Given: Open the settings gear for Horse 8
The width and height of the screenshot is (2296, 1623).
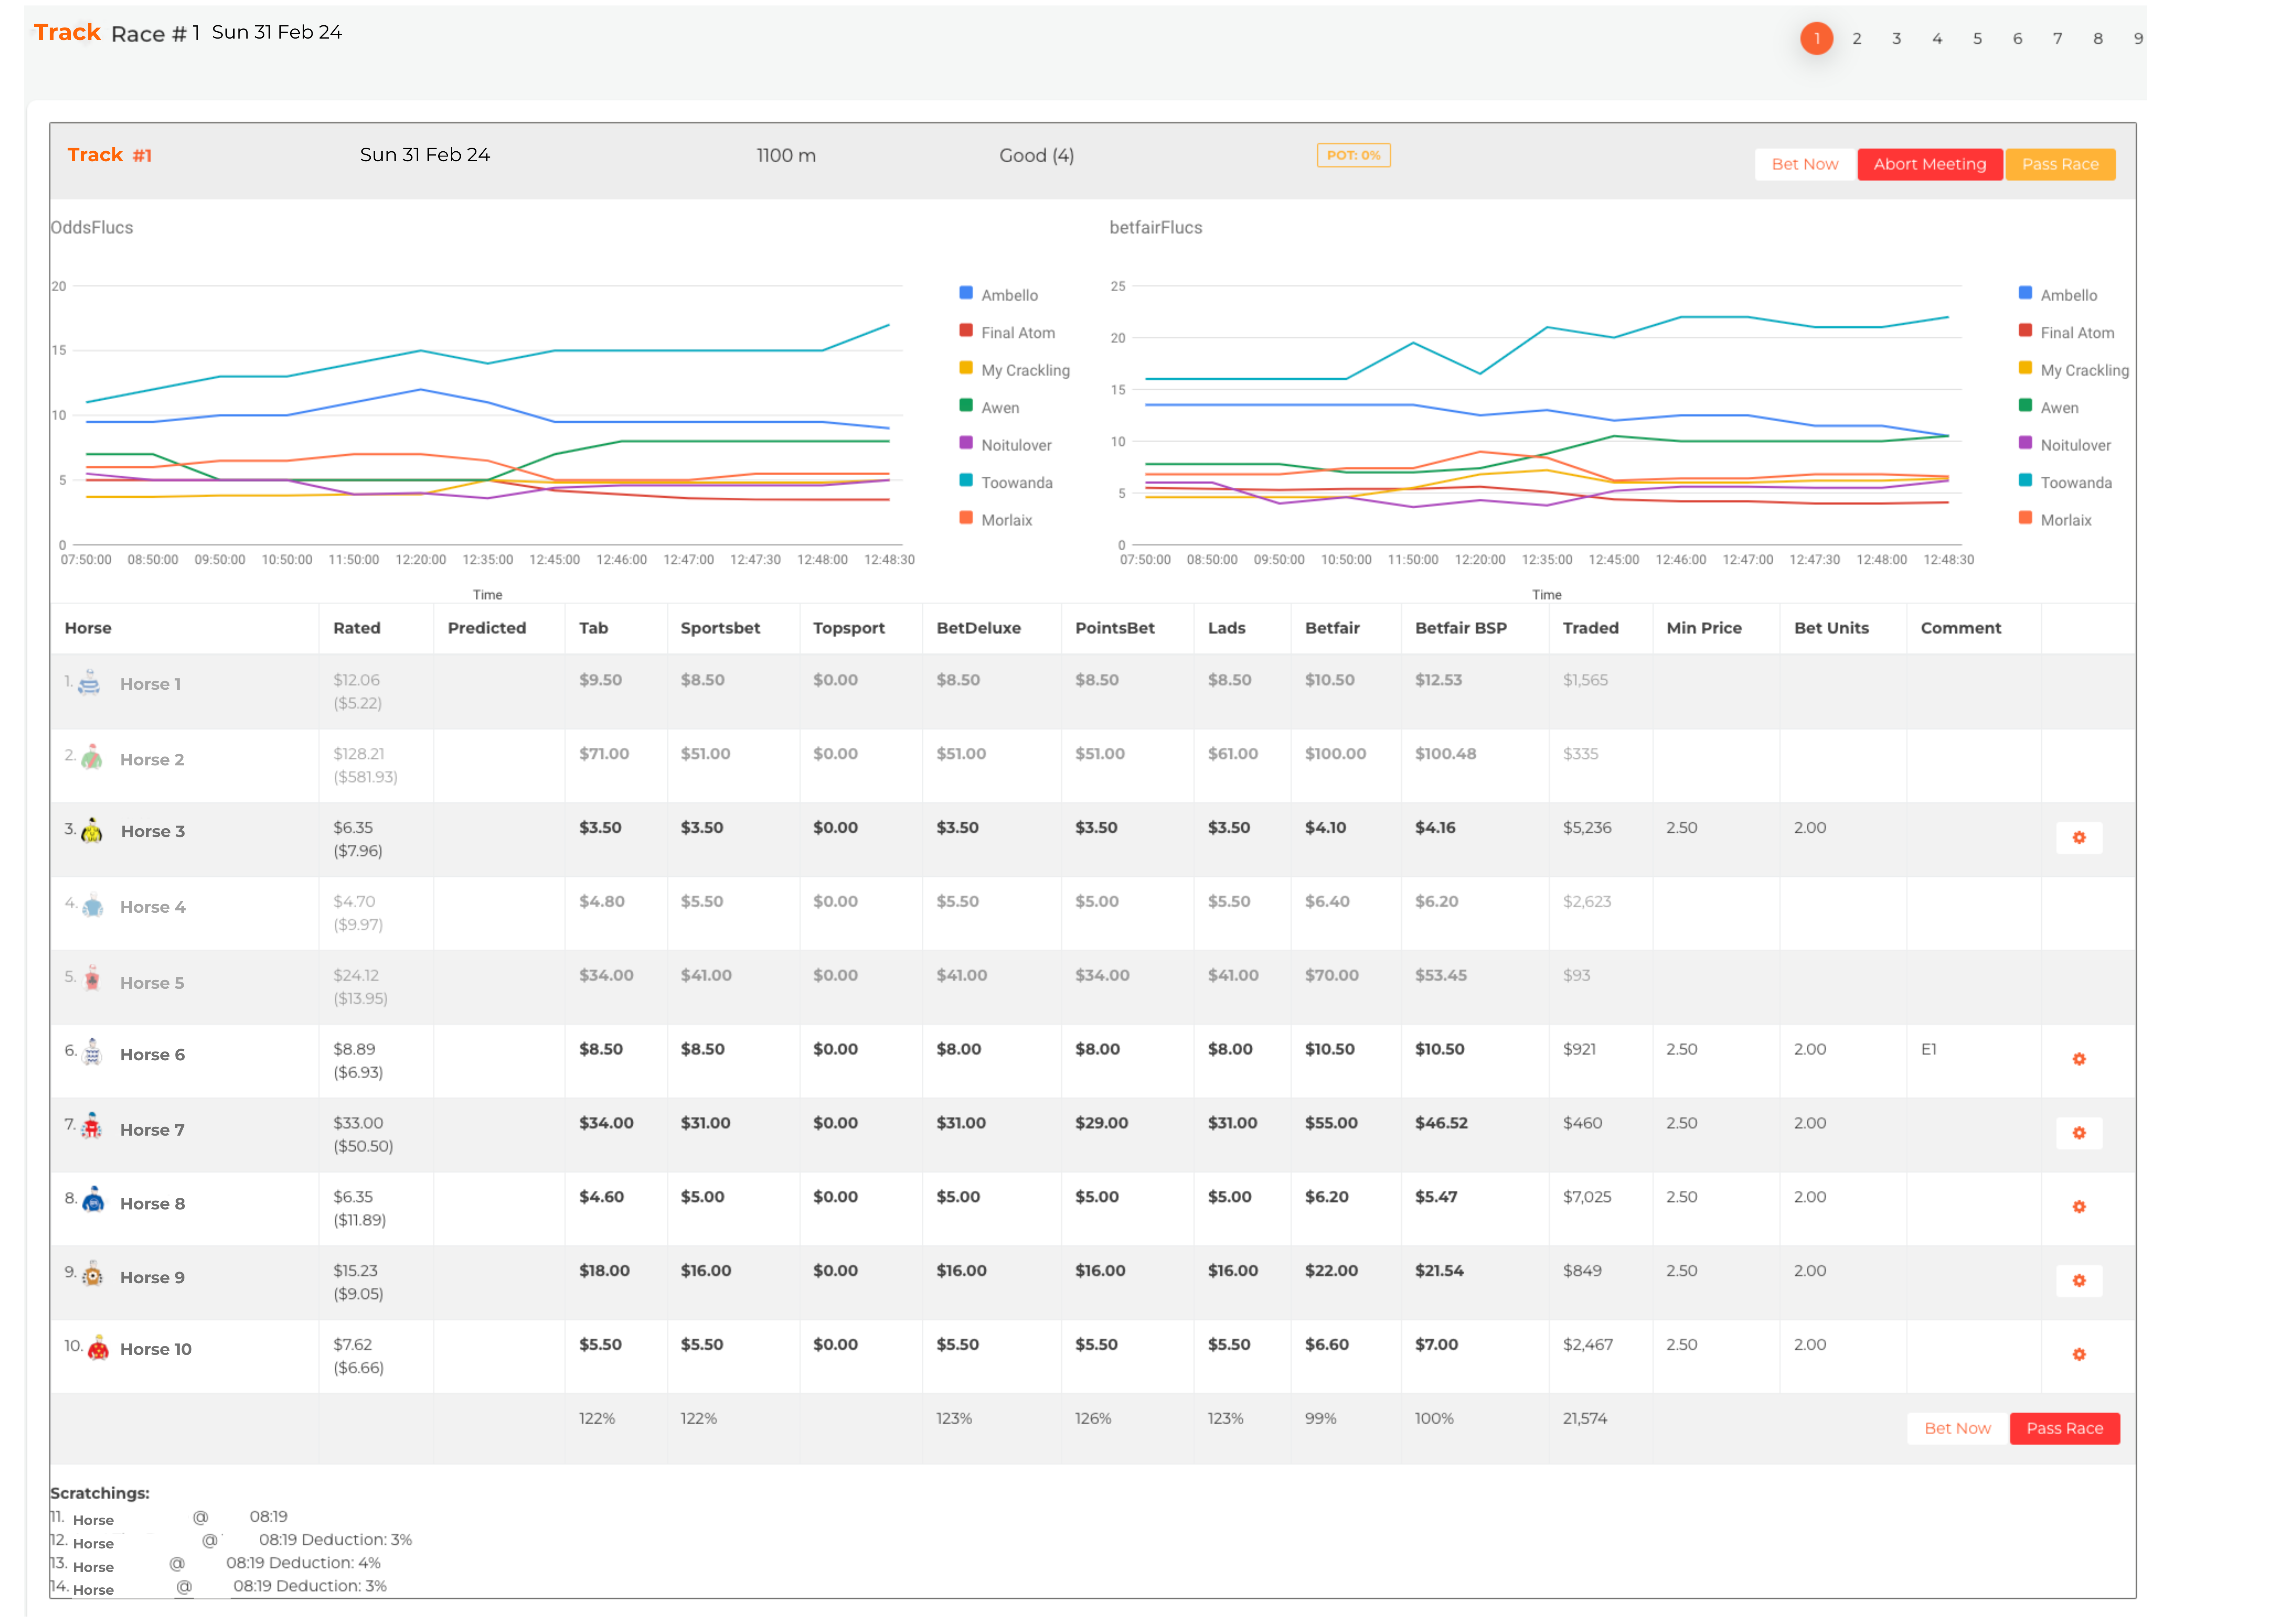Looking at the screenshot, I should tap(2078, 1207).
